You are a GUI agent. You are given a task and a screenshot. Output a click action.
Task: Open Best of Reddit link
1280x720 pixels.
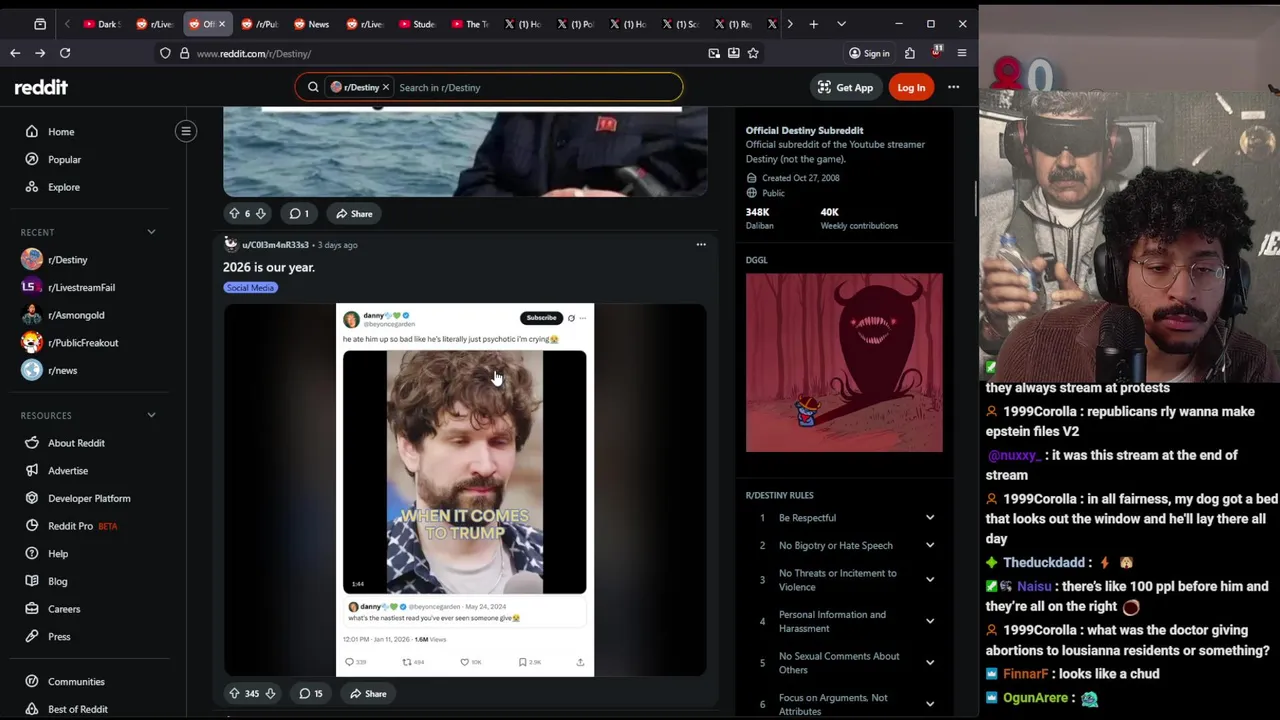pyautogui.click(x=78, y=709)
